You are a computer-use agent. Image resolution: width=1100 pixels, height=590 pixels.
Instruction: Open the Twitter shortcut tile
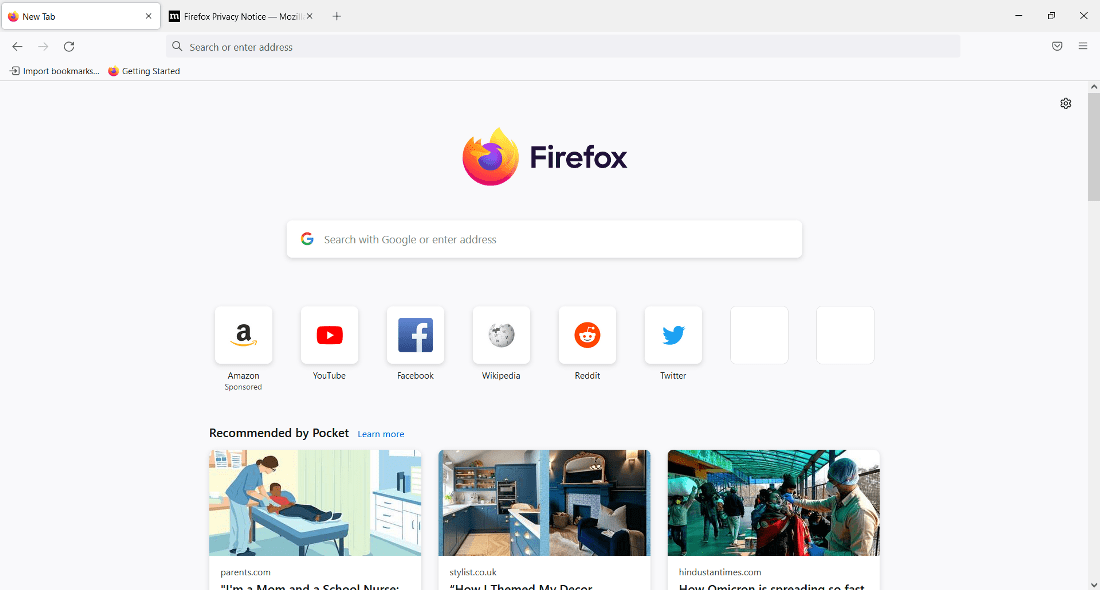coord(673,335)
